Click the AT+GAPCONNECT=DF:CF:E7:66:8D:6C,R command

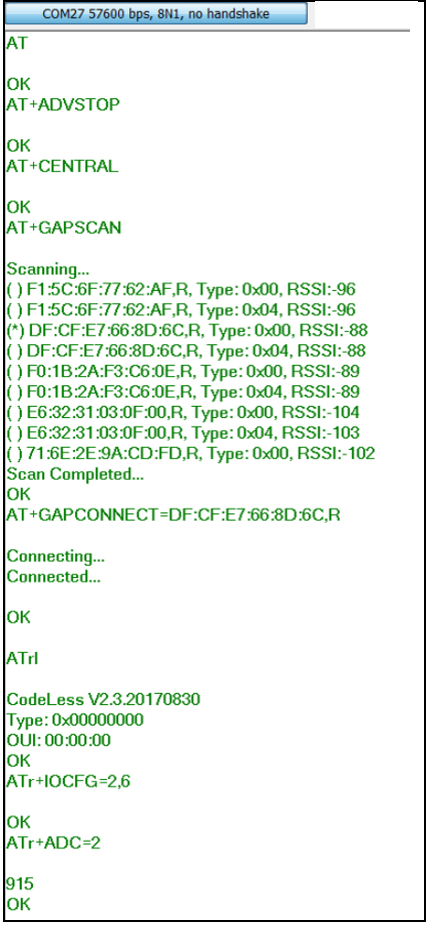point(173,516)
